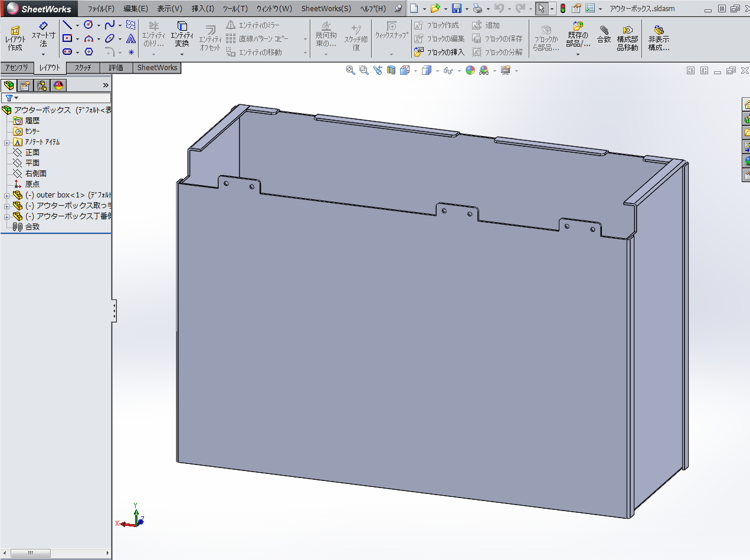Select the Point sketch tool

tap(131, 52)
